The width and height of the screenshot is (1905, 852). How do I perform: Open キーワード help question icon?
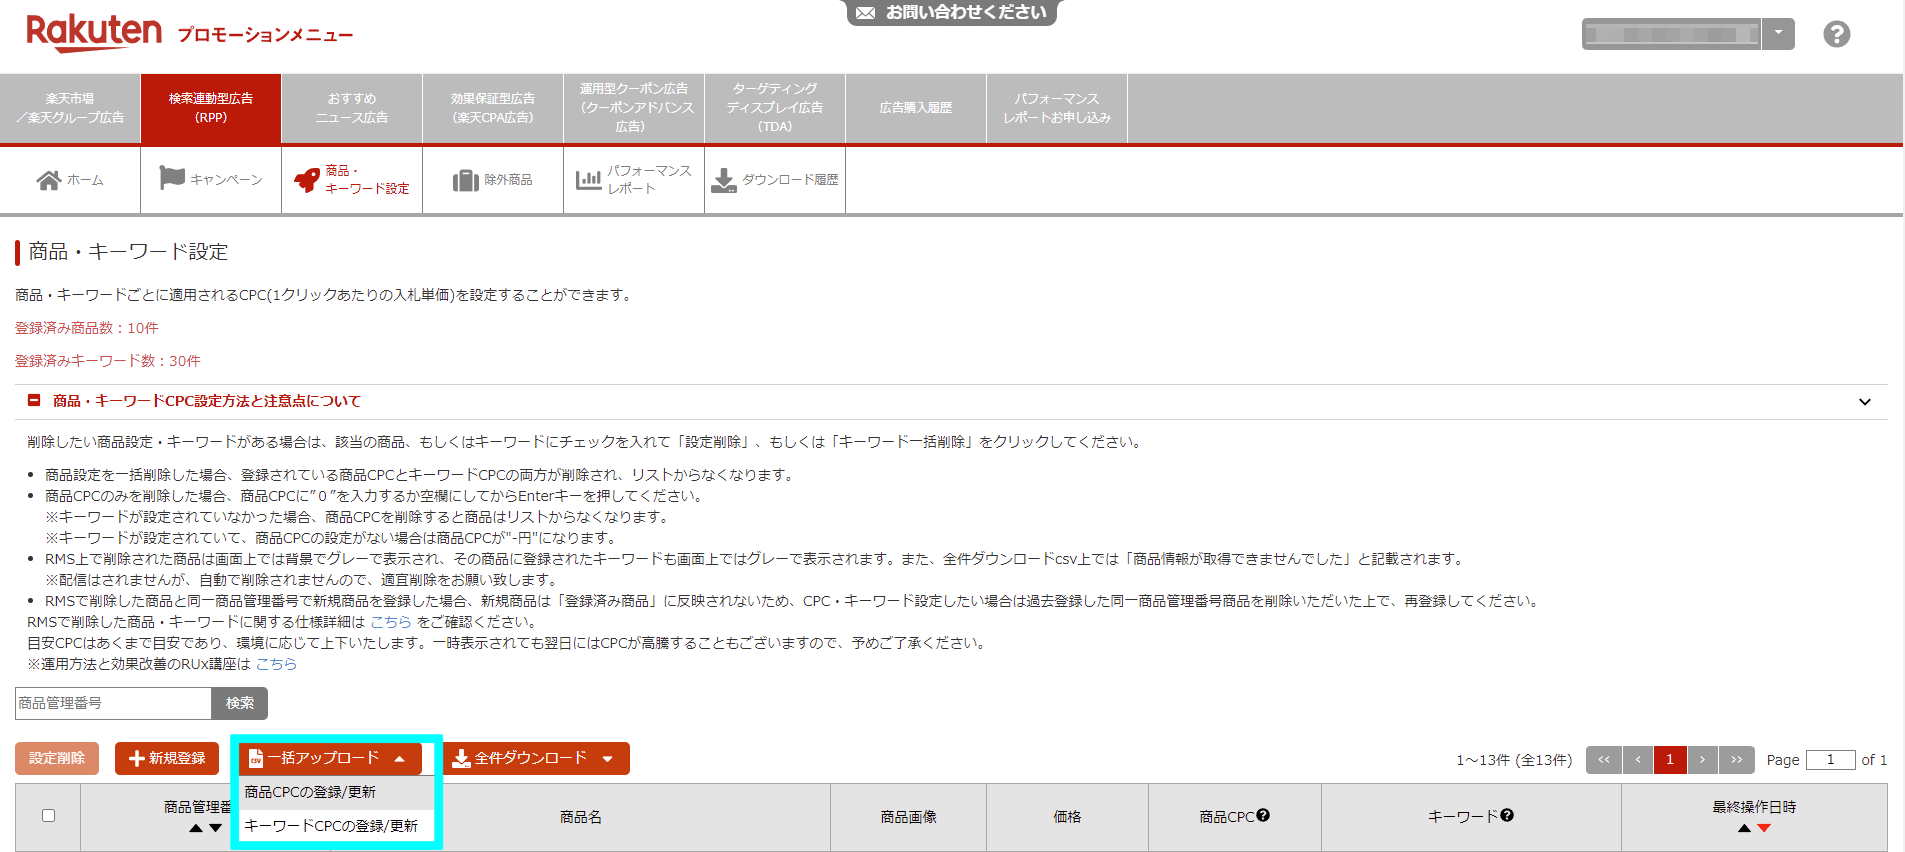click(x=1507, y=816)
